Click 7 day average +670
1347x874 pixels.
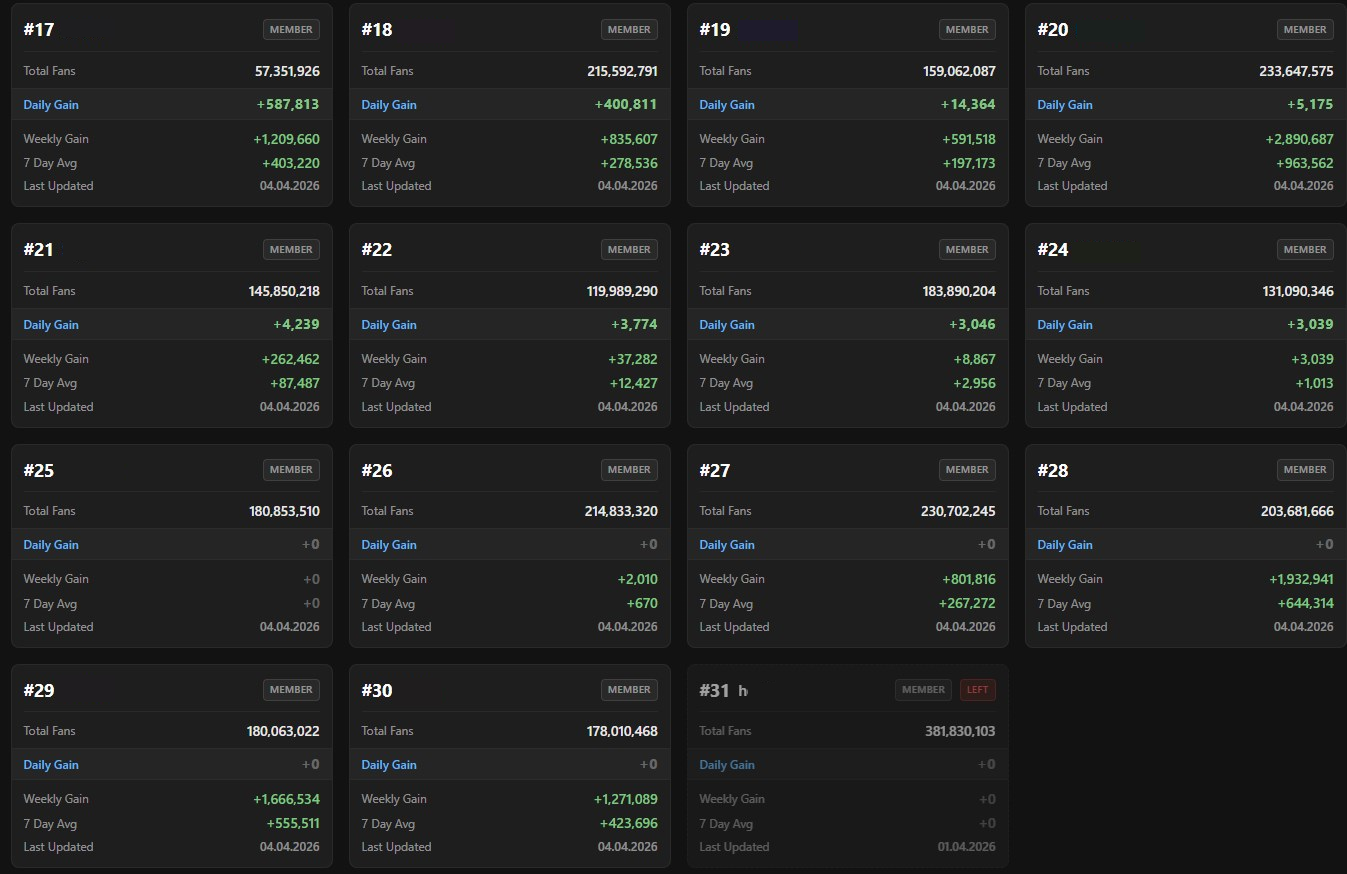point(642,603)
